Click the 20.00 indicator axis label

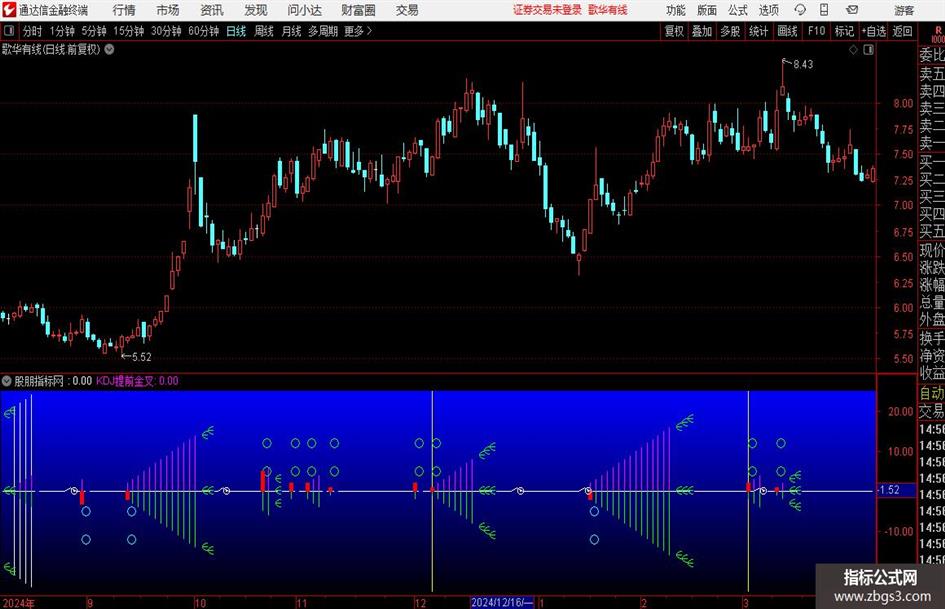(900, 412)
